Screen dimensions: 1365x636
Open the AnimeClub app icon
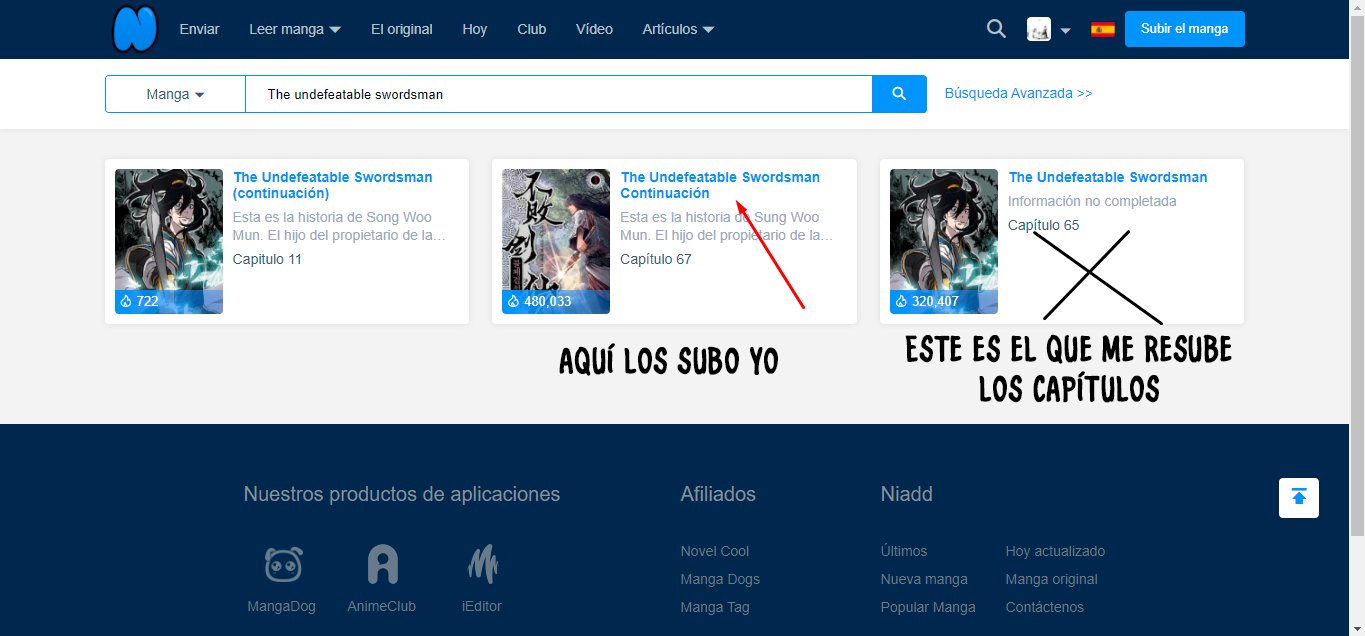pos(381,565)
